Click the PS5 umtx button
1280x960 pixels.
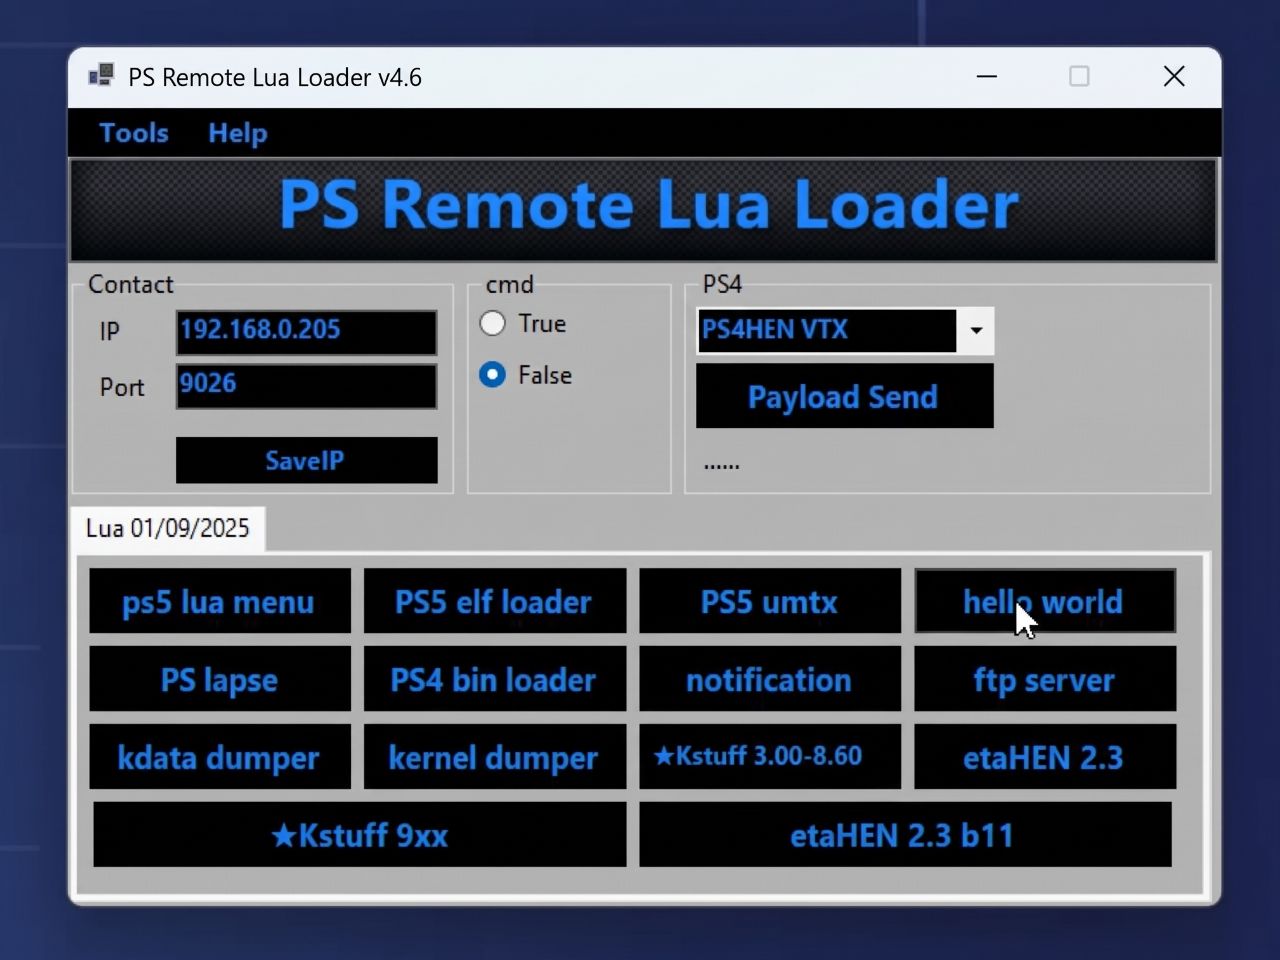(770, 601)
